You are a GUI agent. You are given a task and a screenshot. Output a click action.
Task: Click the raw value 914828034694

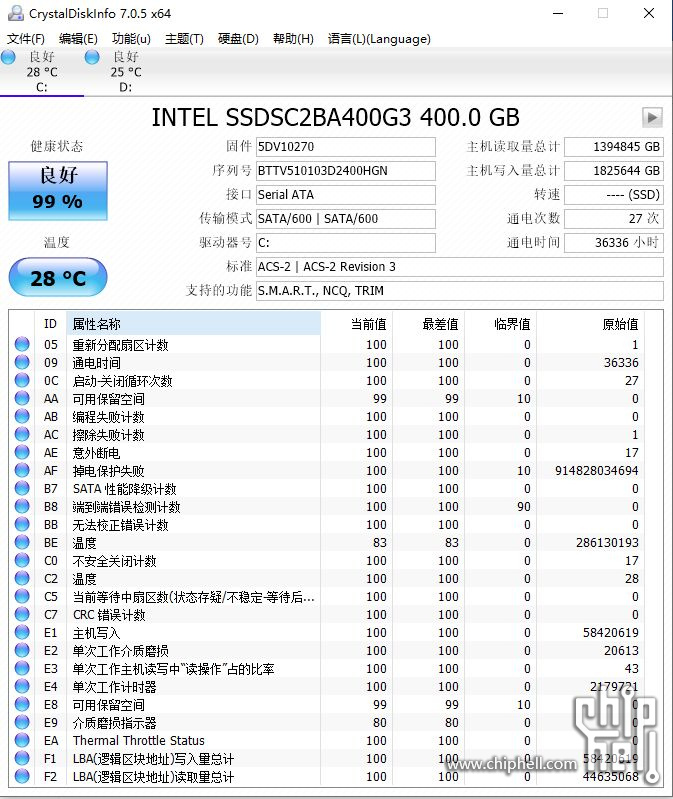point(596,470)
